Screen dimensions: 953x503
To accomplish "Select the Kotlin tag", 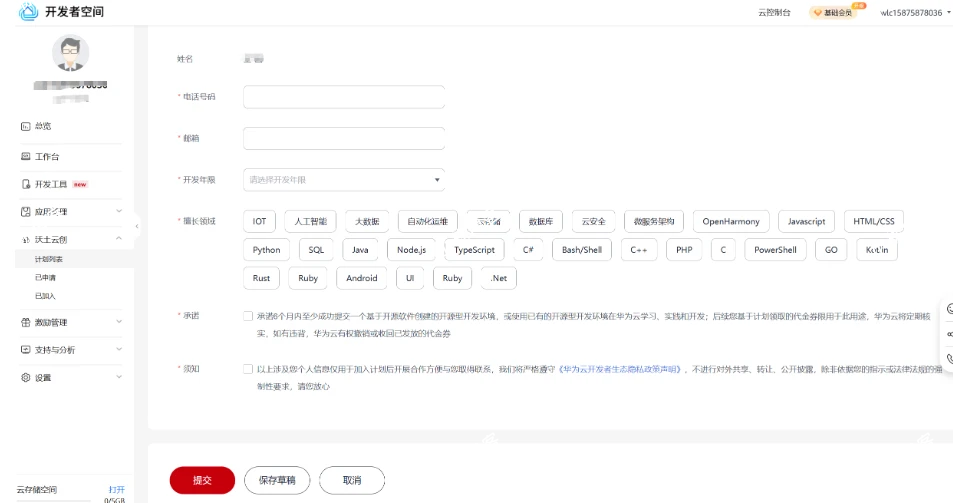I will [x=877, y=250].
